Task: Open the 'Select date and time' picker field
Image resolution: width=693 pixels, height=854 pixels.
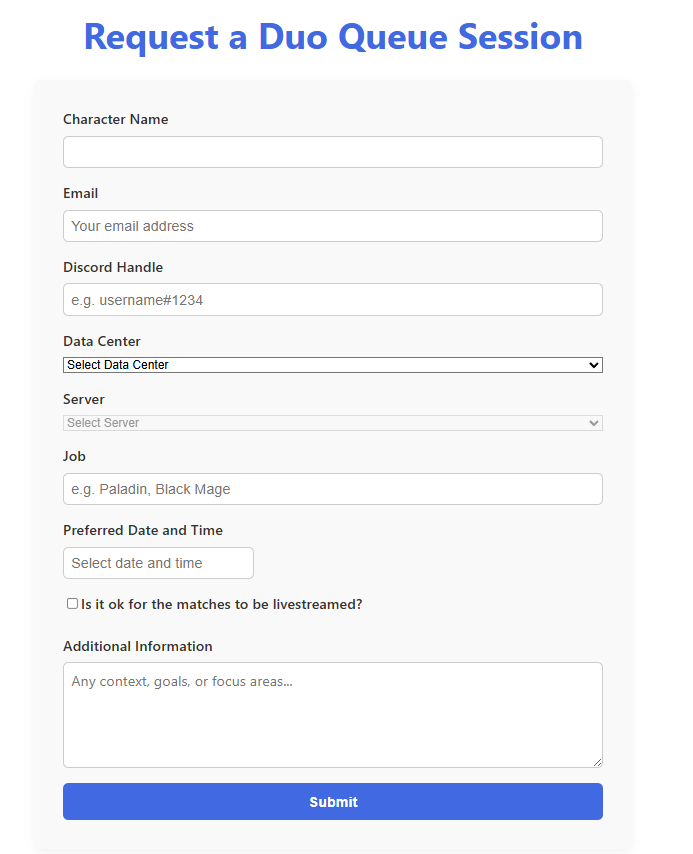Action: (158, 563)
